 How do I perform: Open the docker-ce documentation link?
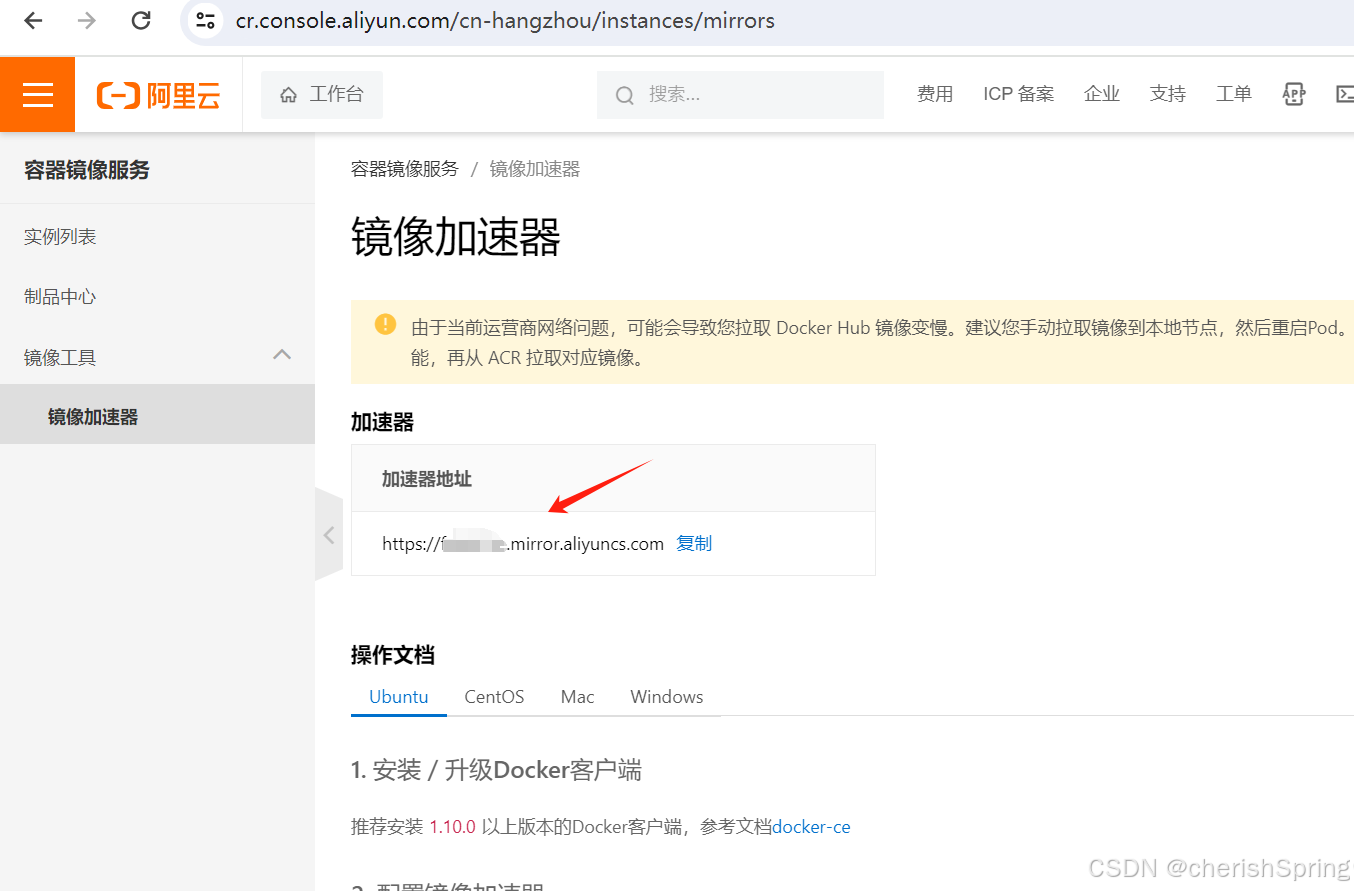click(811, 827)
